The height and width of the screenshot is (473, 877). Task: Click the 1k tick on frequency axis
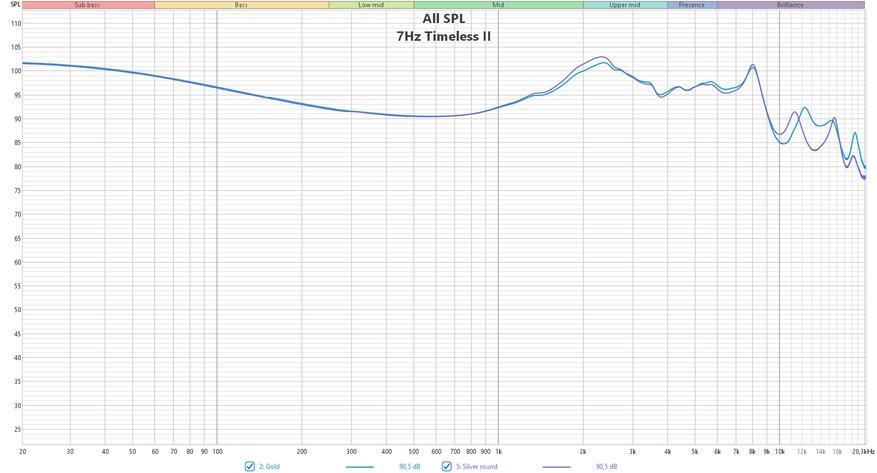click(x=498, y=451)
